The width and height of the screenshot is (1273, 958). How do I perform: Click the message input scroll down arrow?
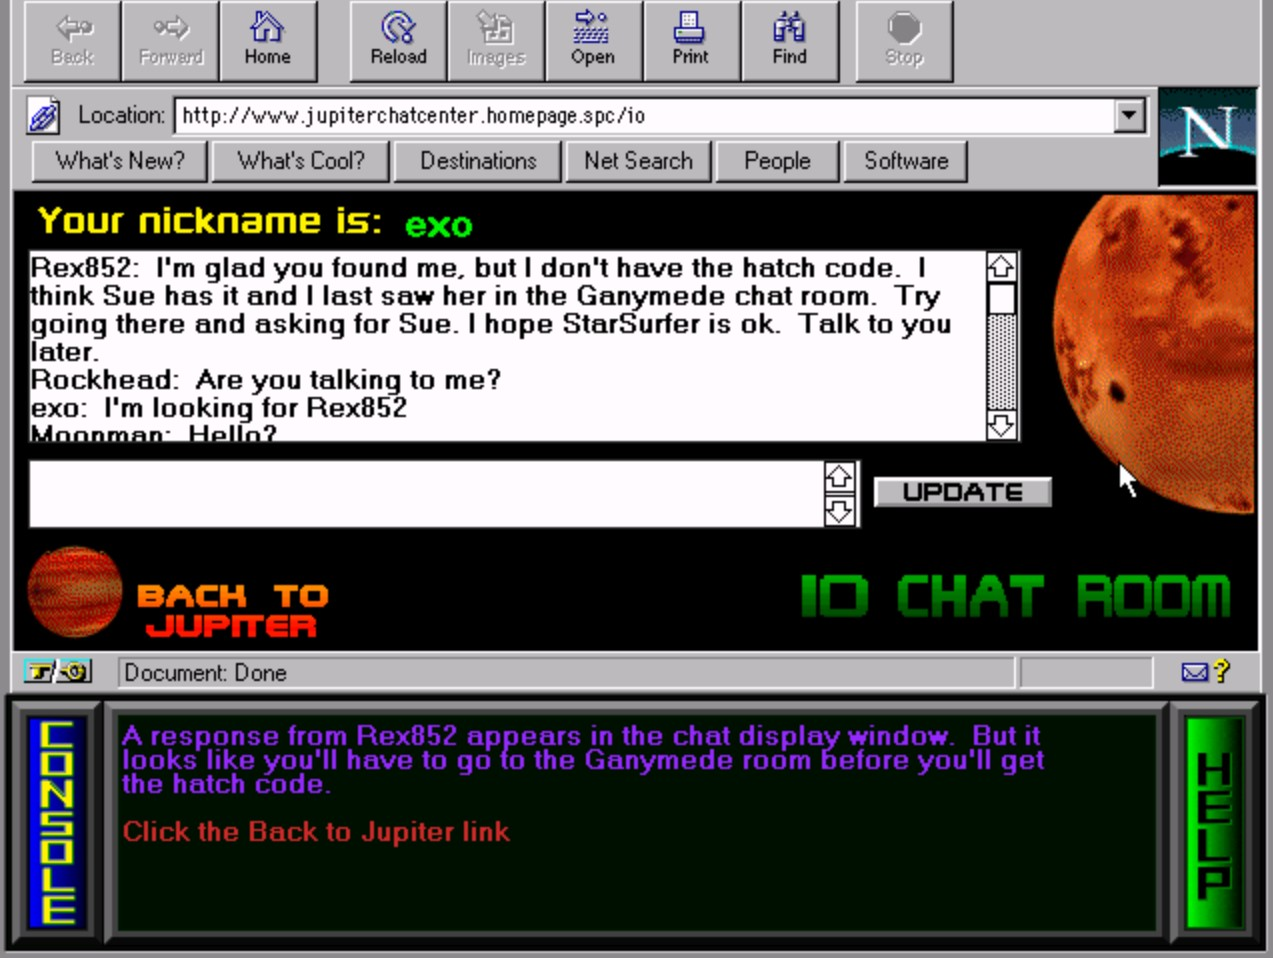tap(839, 511)
